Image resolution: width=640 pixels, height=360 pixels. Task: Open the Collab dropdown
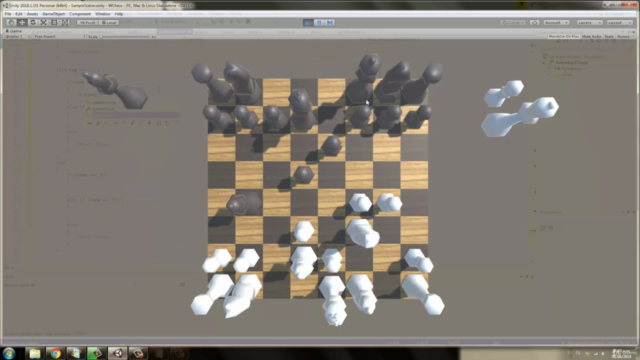click(513, 22)
